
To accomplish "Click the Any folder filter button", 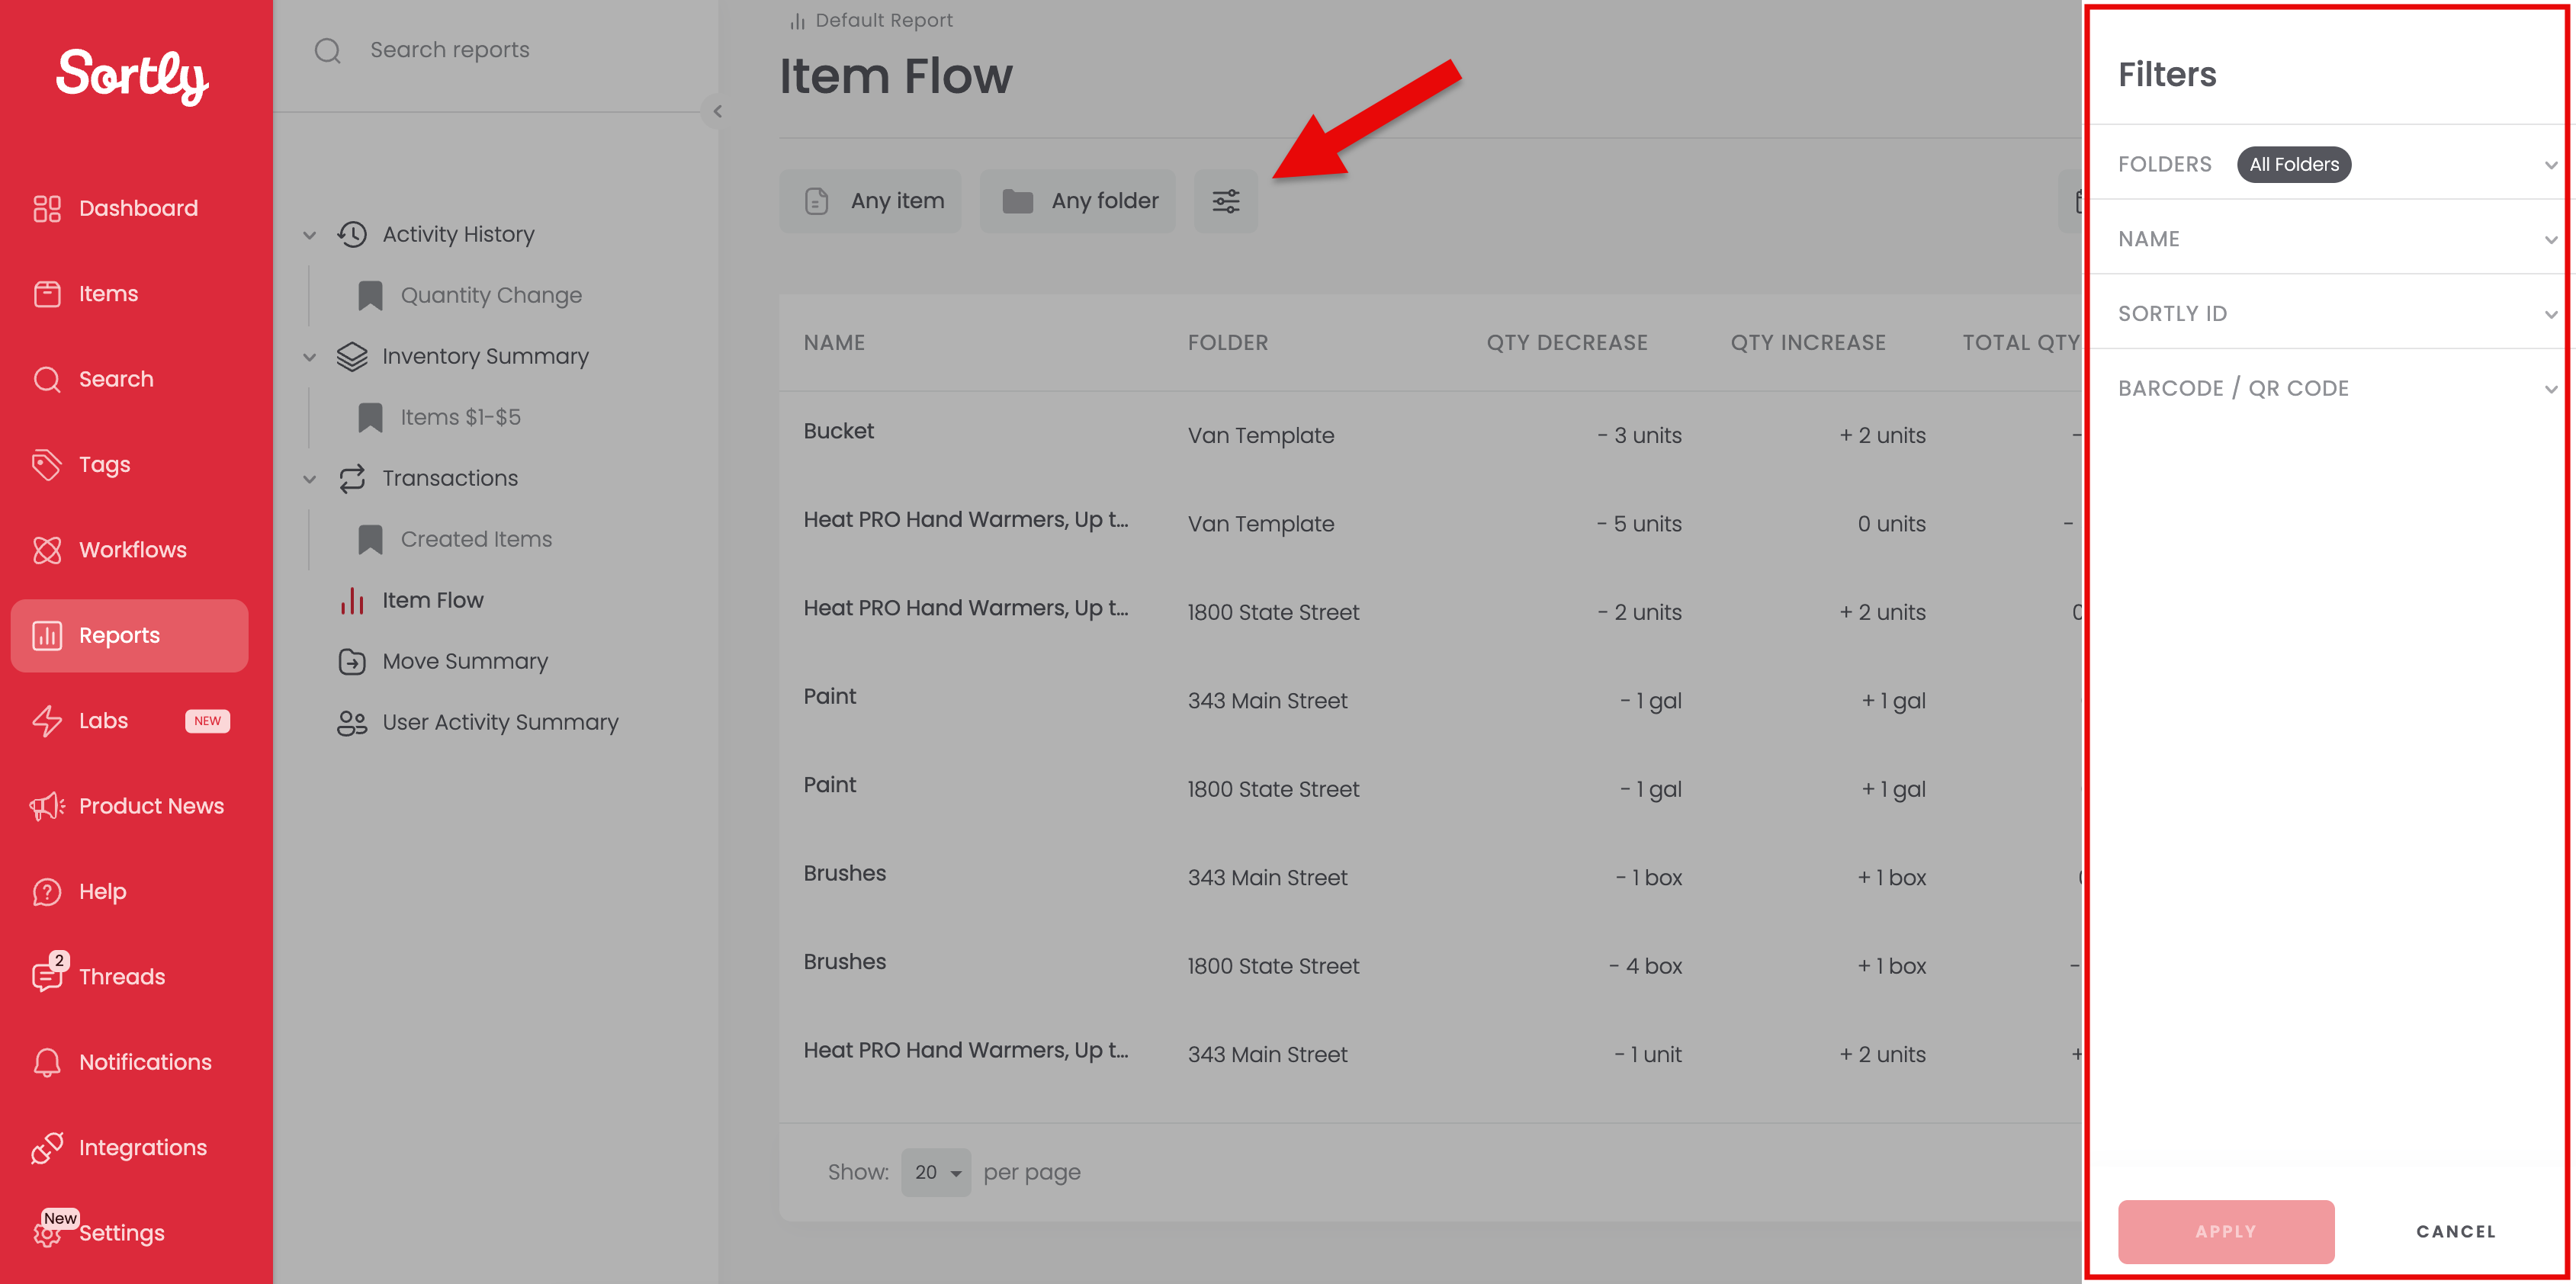I will [x=1078, y=201].
